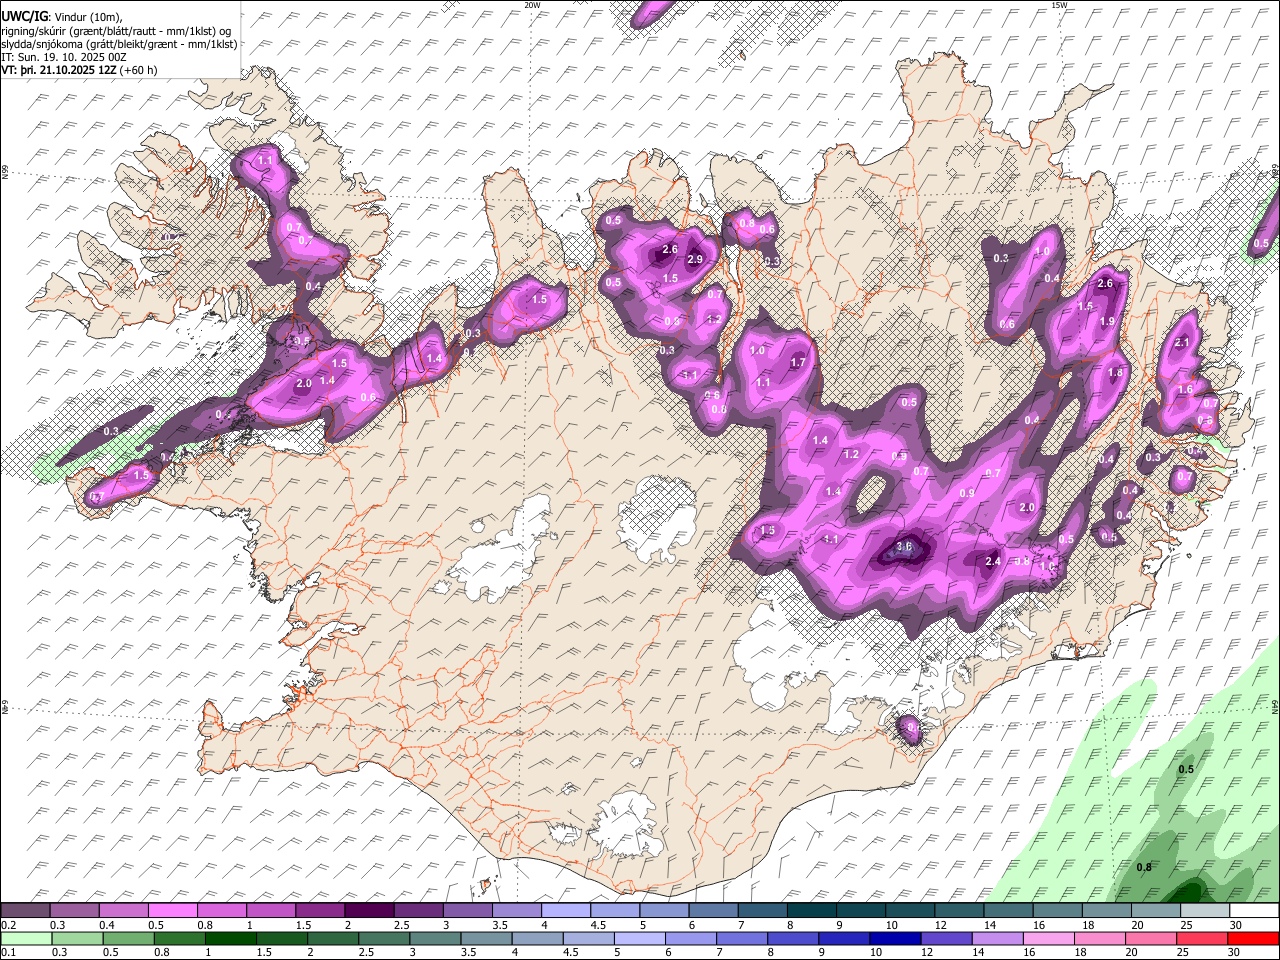Click the black '0.5' rain value offshore southeast
The height and width of the screenshot is (960, 1280).
coord(1186,769)
